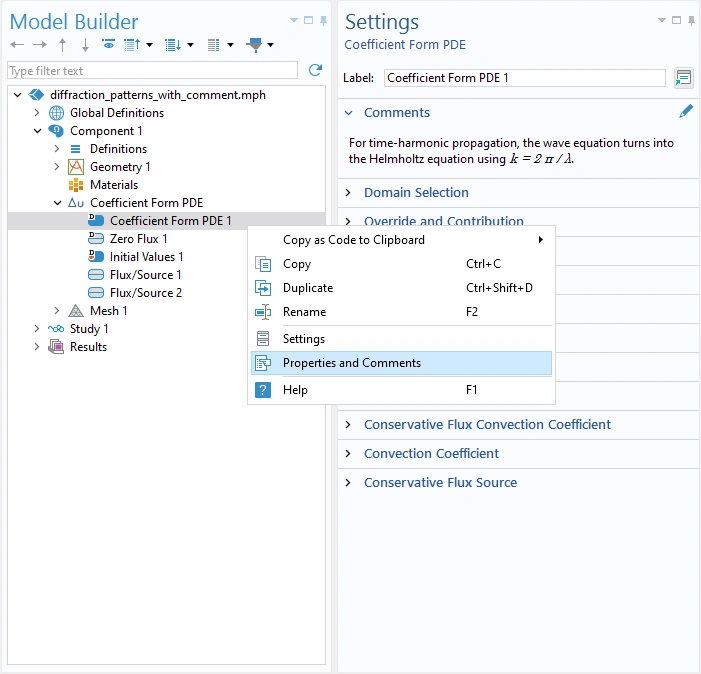This screenshot has width=701, height=674.
Task: Click the pencil edit comments icon
Action: pos(685,112)
